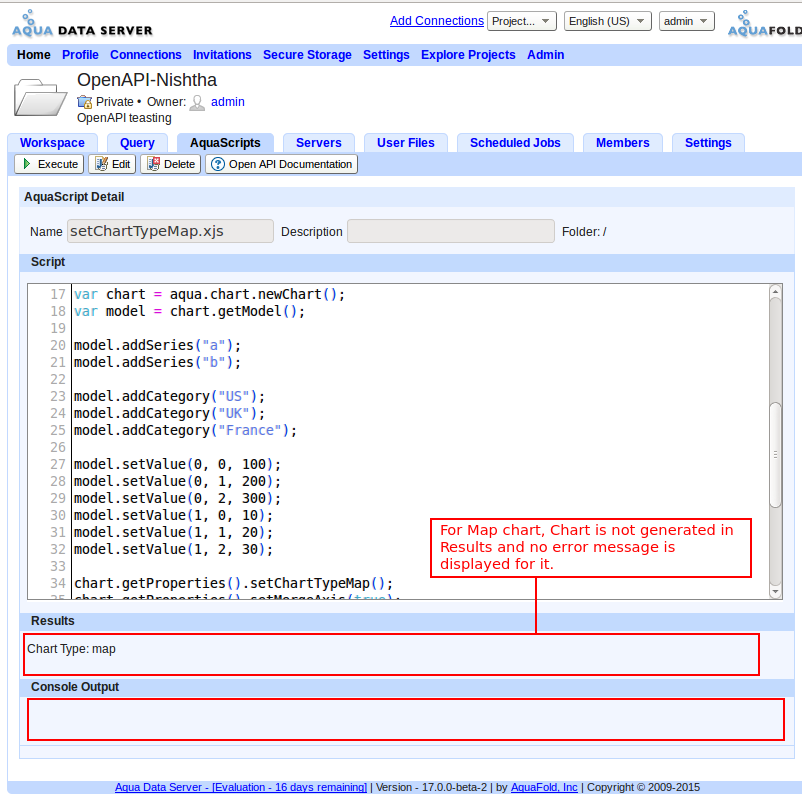Click the Name field setChartTypeMap.xjs
Viewport: 807px width, 809px height.
[x=170, y=231]
